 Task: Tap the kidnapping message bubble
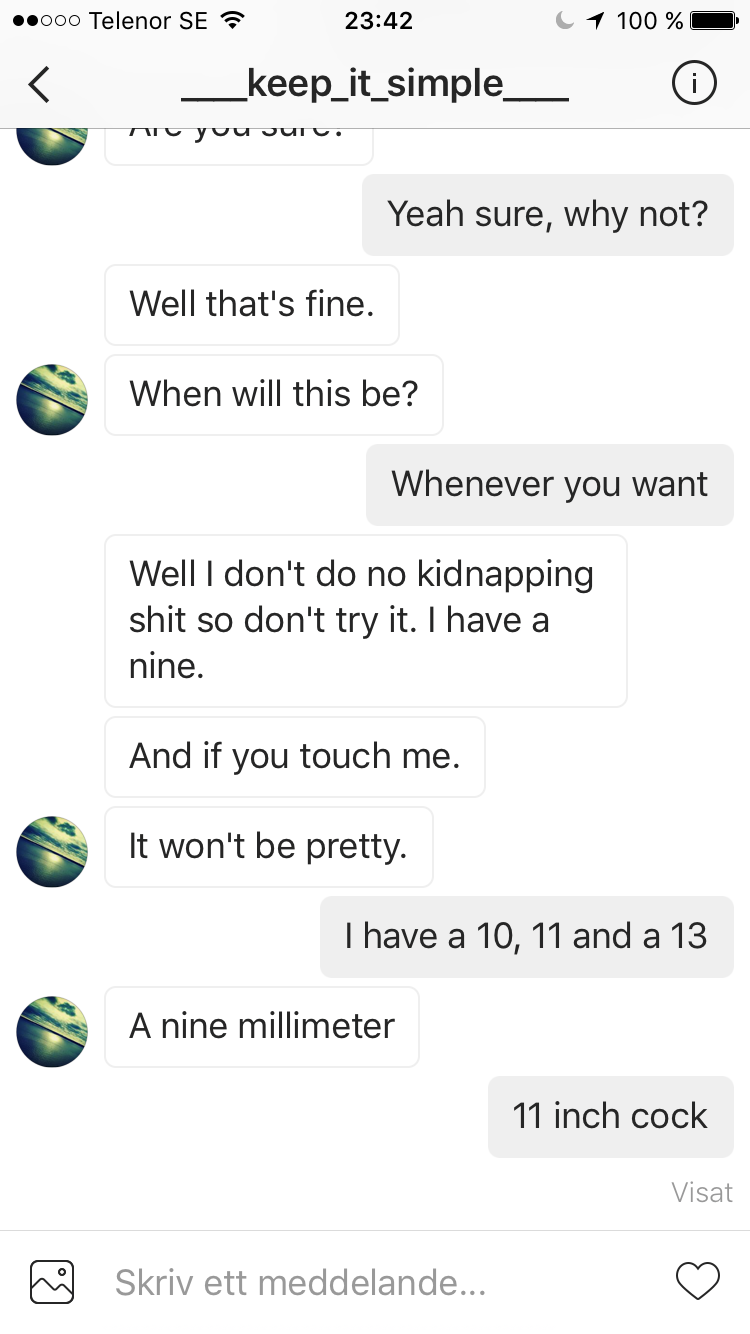click(x=366, y=621)
